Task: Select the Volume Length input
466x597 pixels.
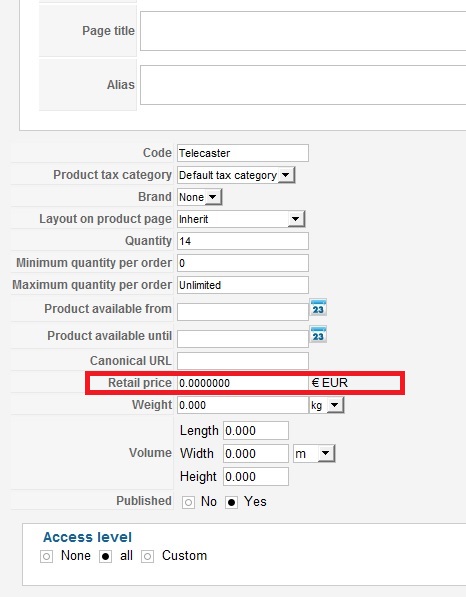Action: (x=256, y=431)
